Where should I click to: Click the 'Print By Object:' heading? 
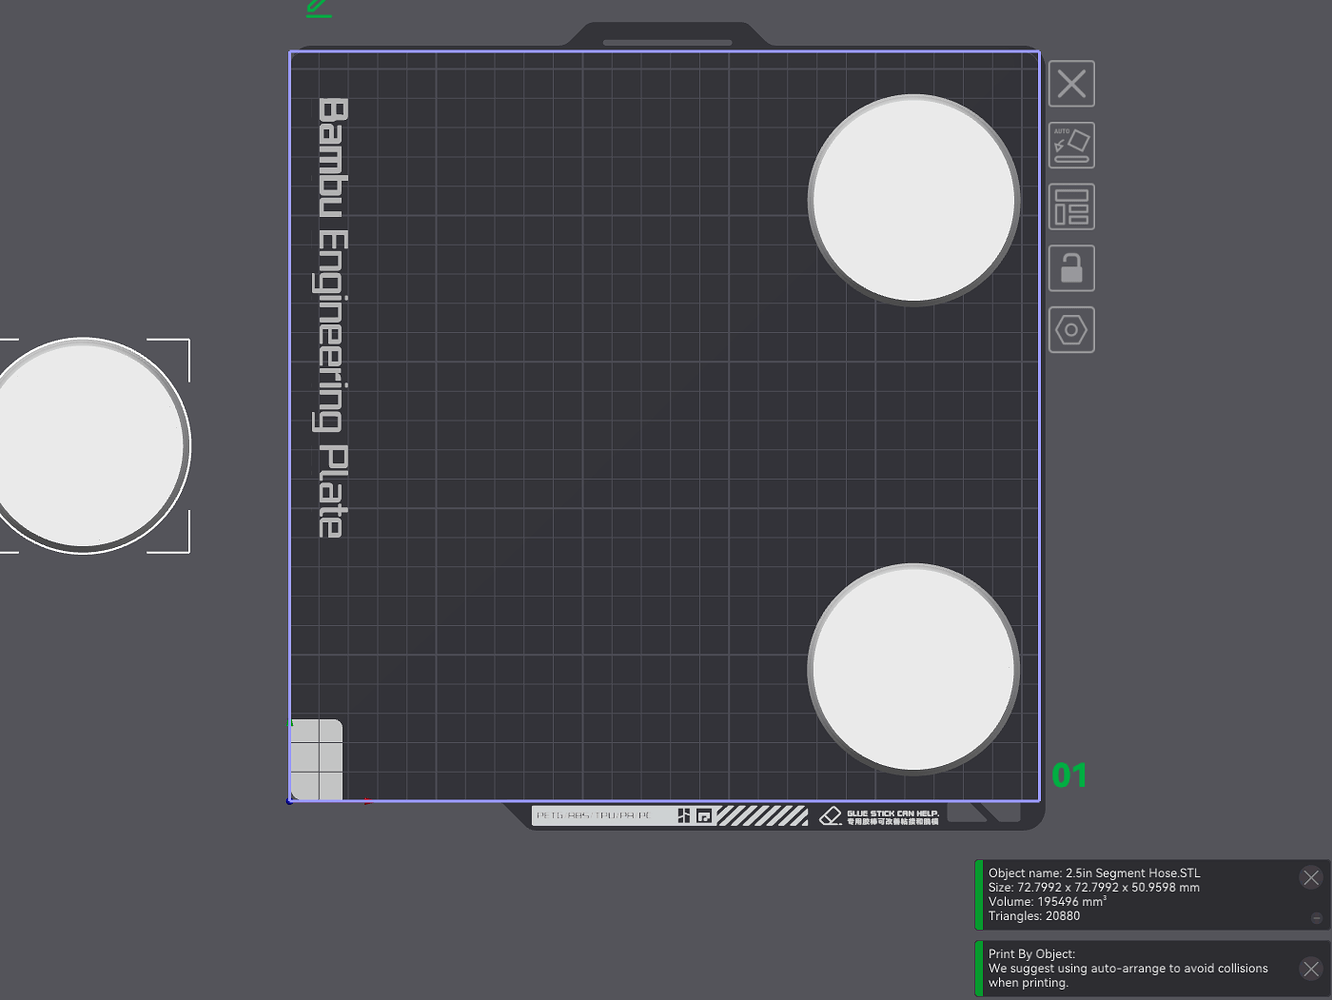coord(1032,954)
